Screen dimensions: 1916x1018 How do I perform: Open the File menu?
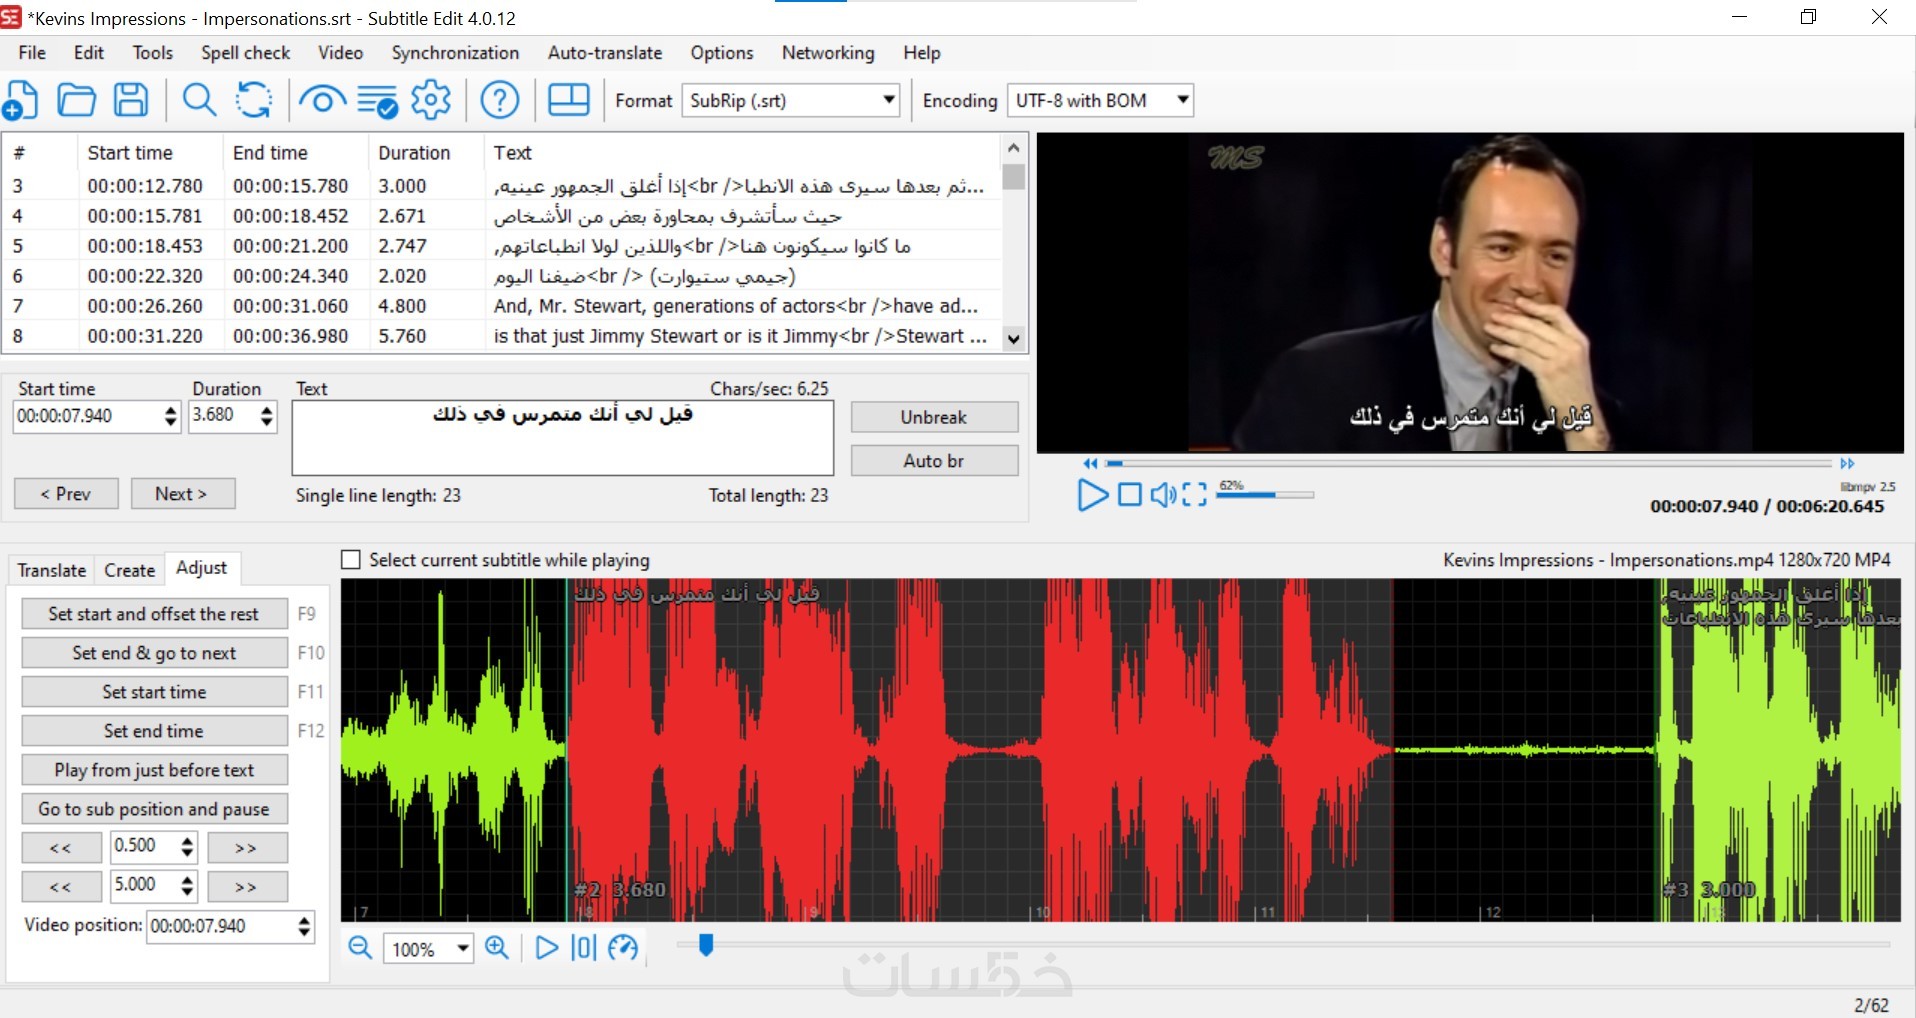32,53
